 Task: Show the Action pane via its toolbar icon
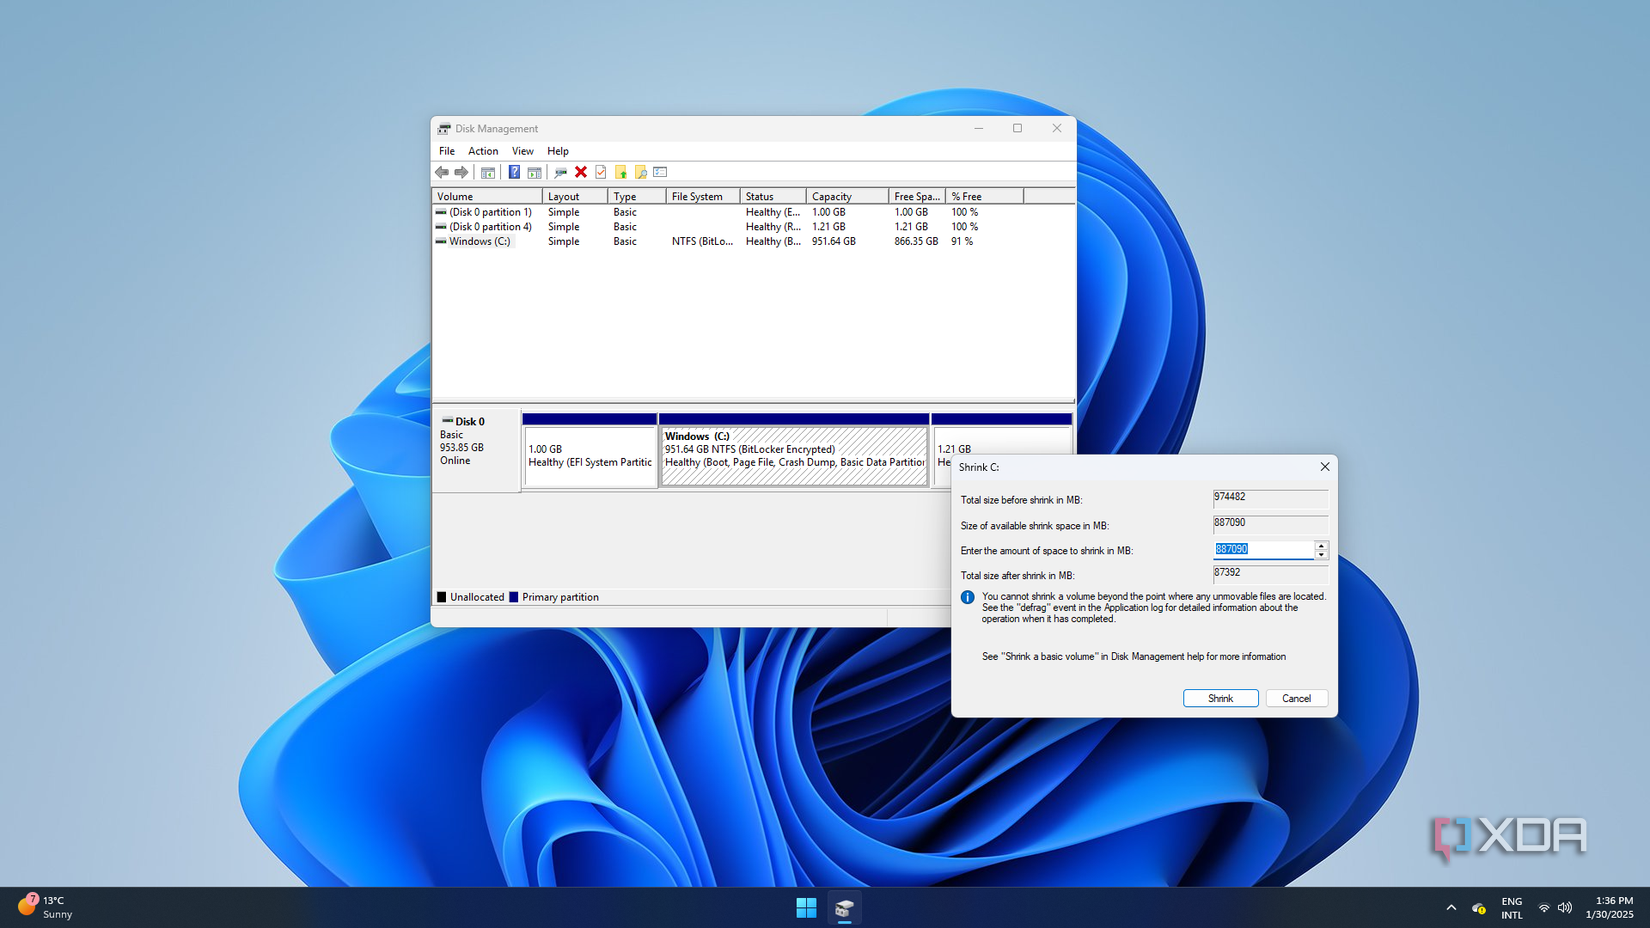535,172
